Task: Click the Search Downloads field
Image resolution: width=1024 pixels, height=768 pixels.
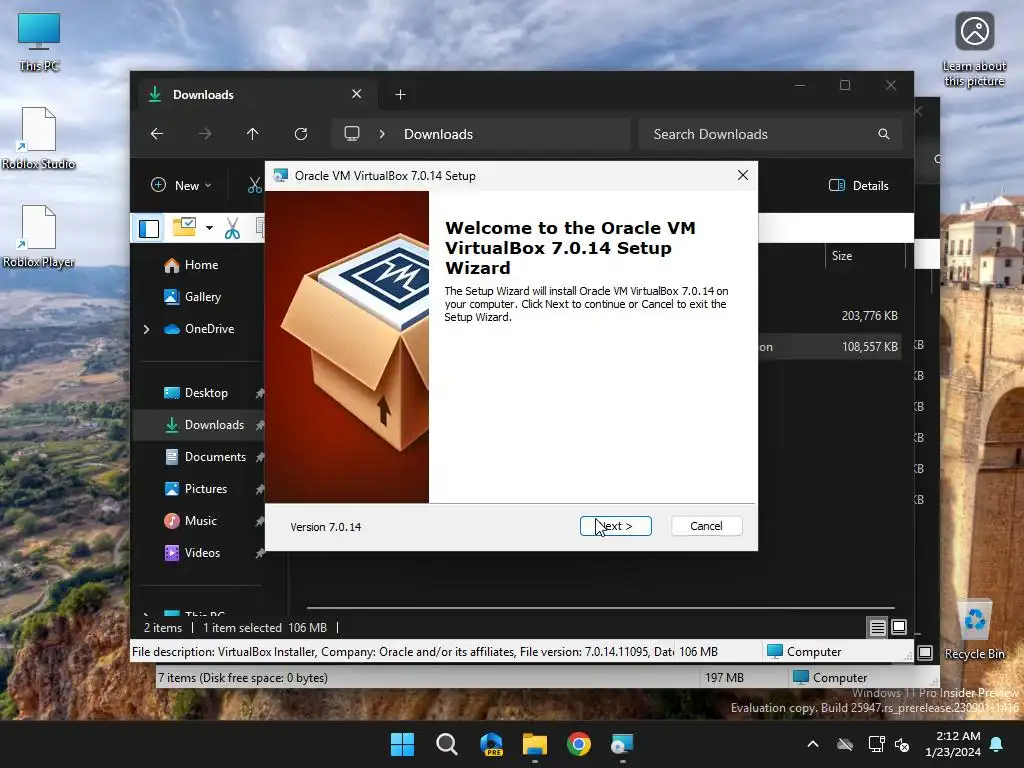Action: click(x=771, y=134)
